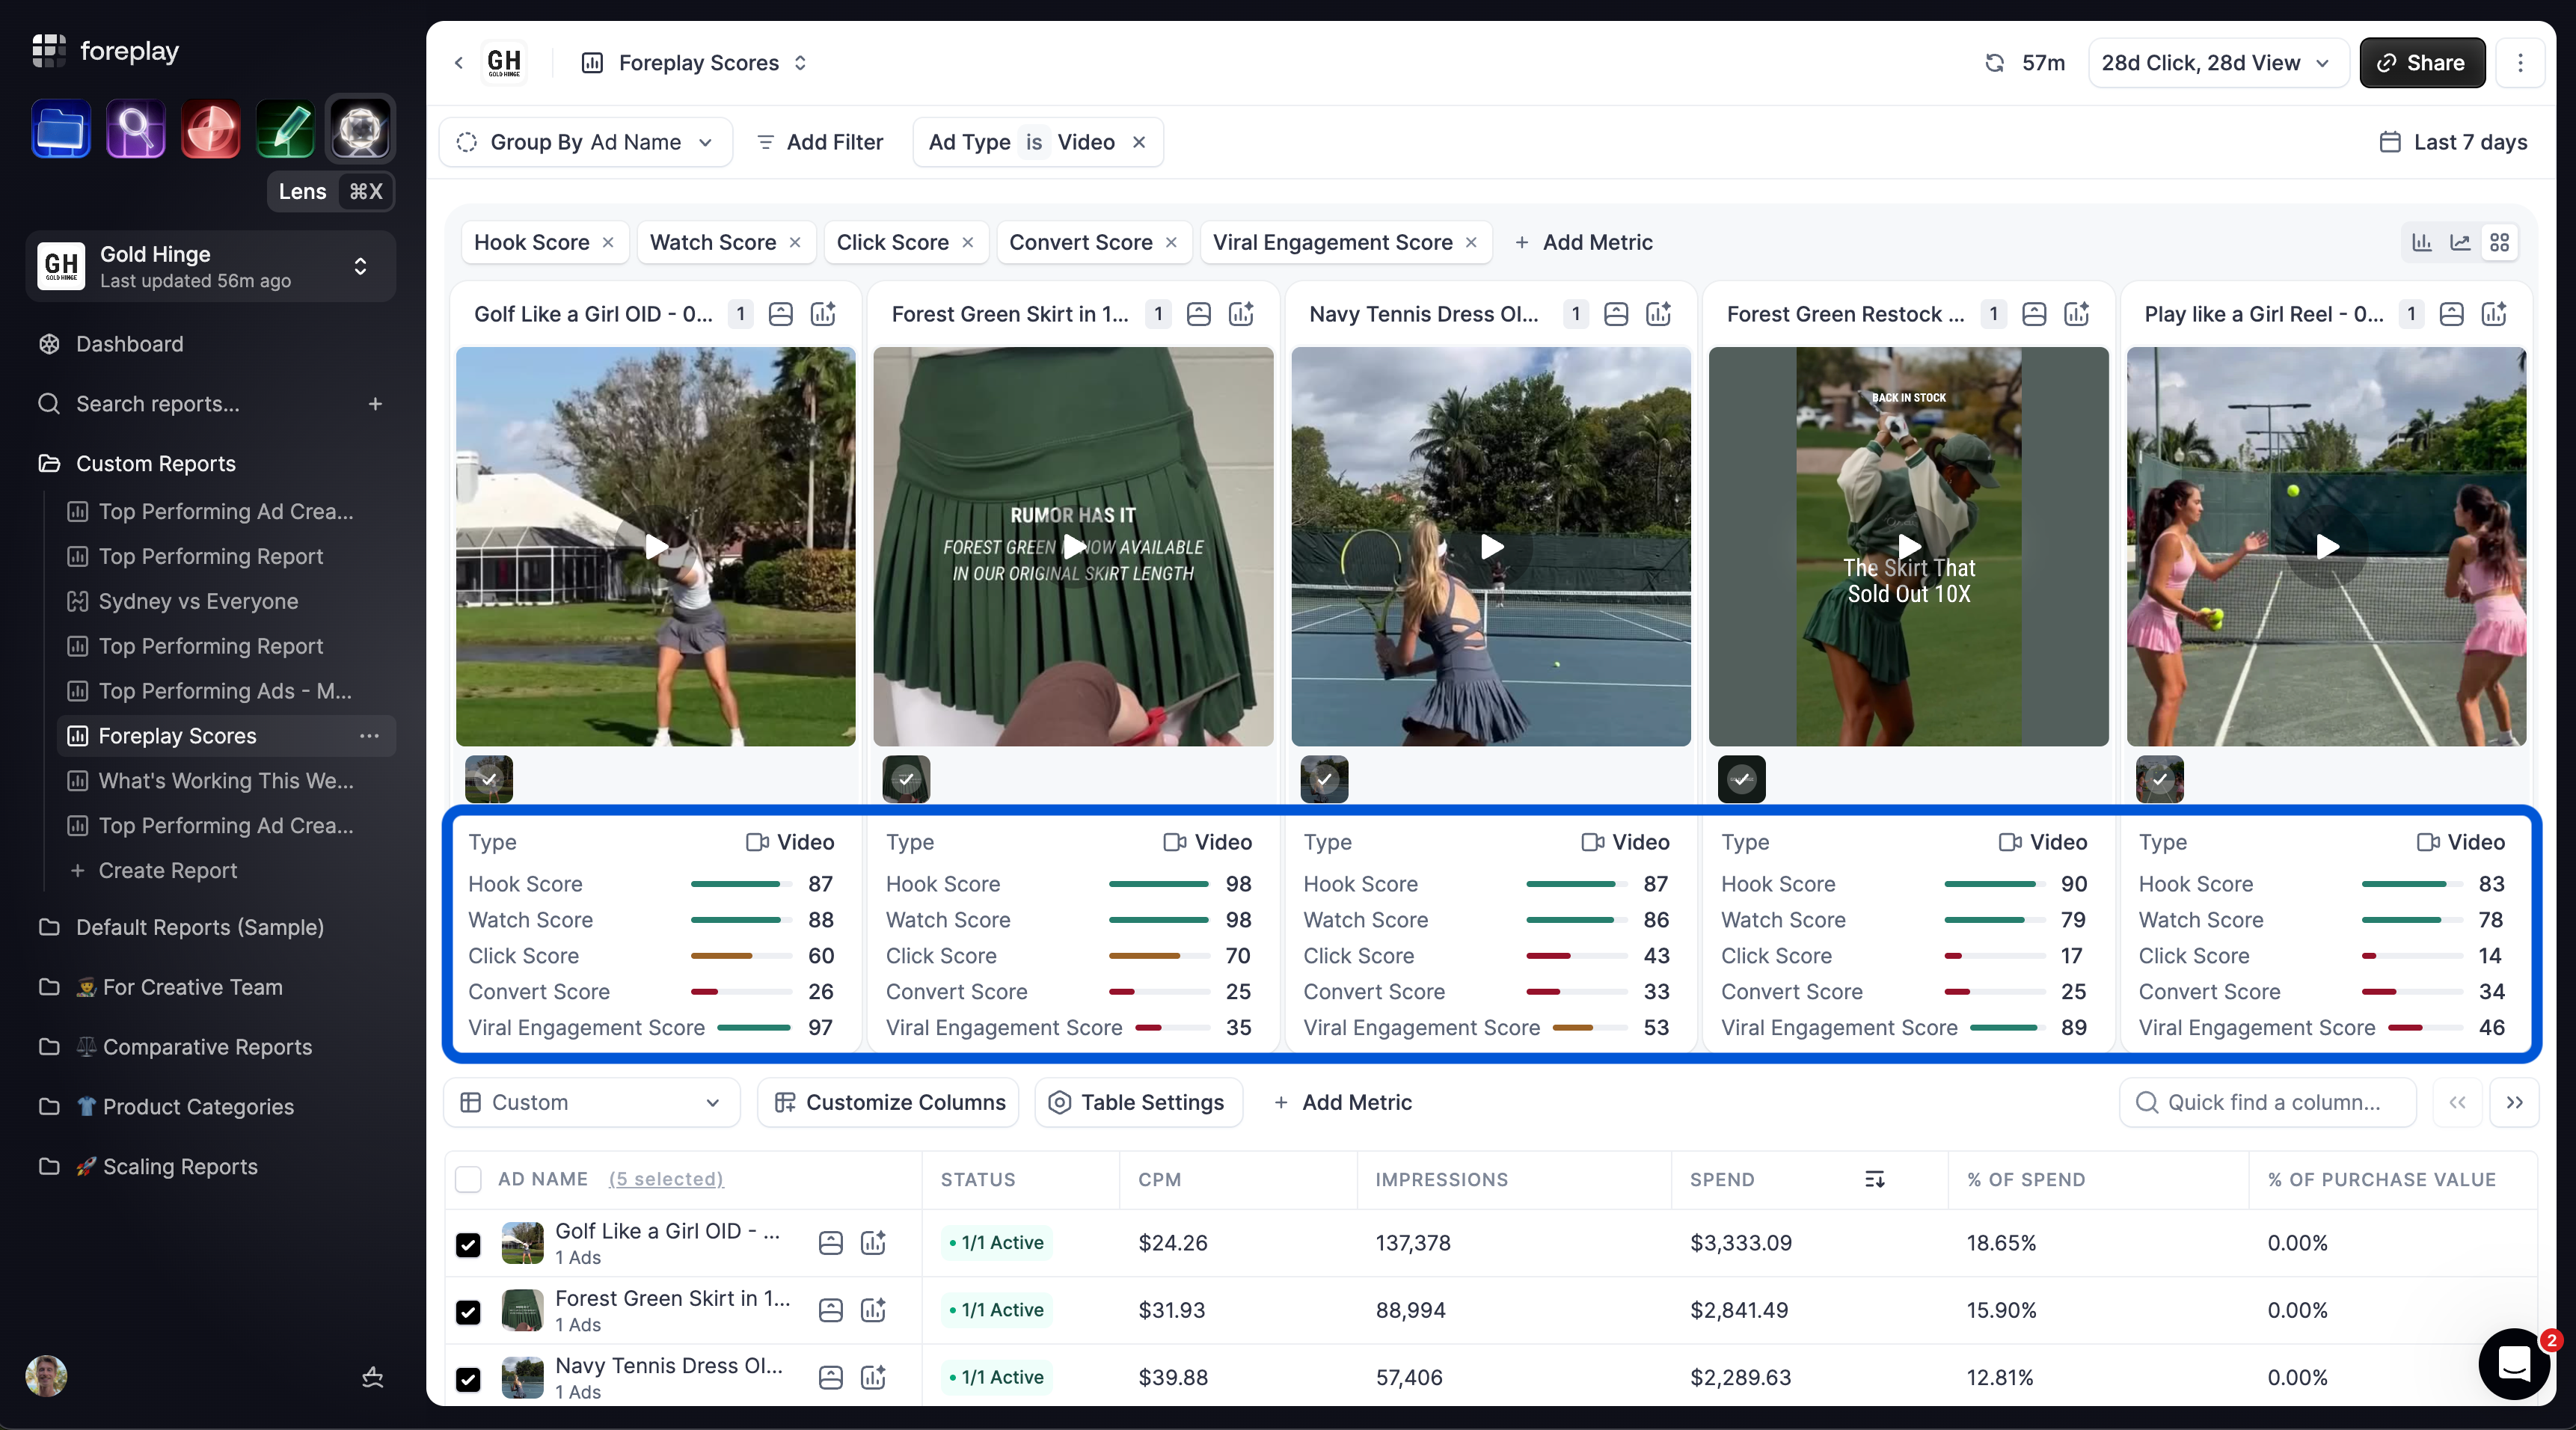
Task: Open the Top Performing Ads - M... report
Action: pos(225,691)
